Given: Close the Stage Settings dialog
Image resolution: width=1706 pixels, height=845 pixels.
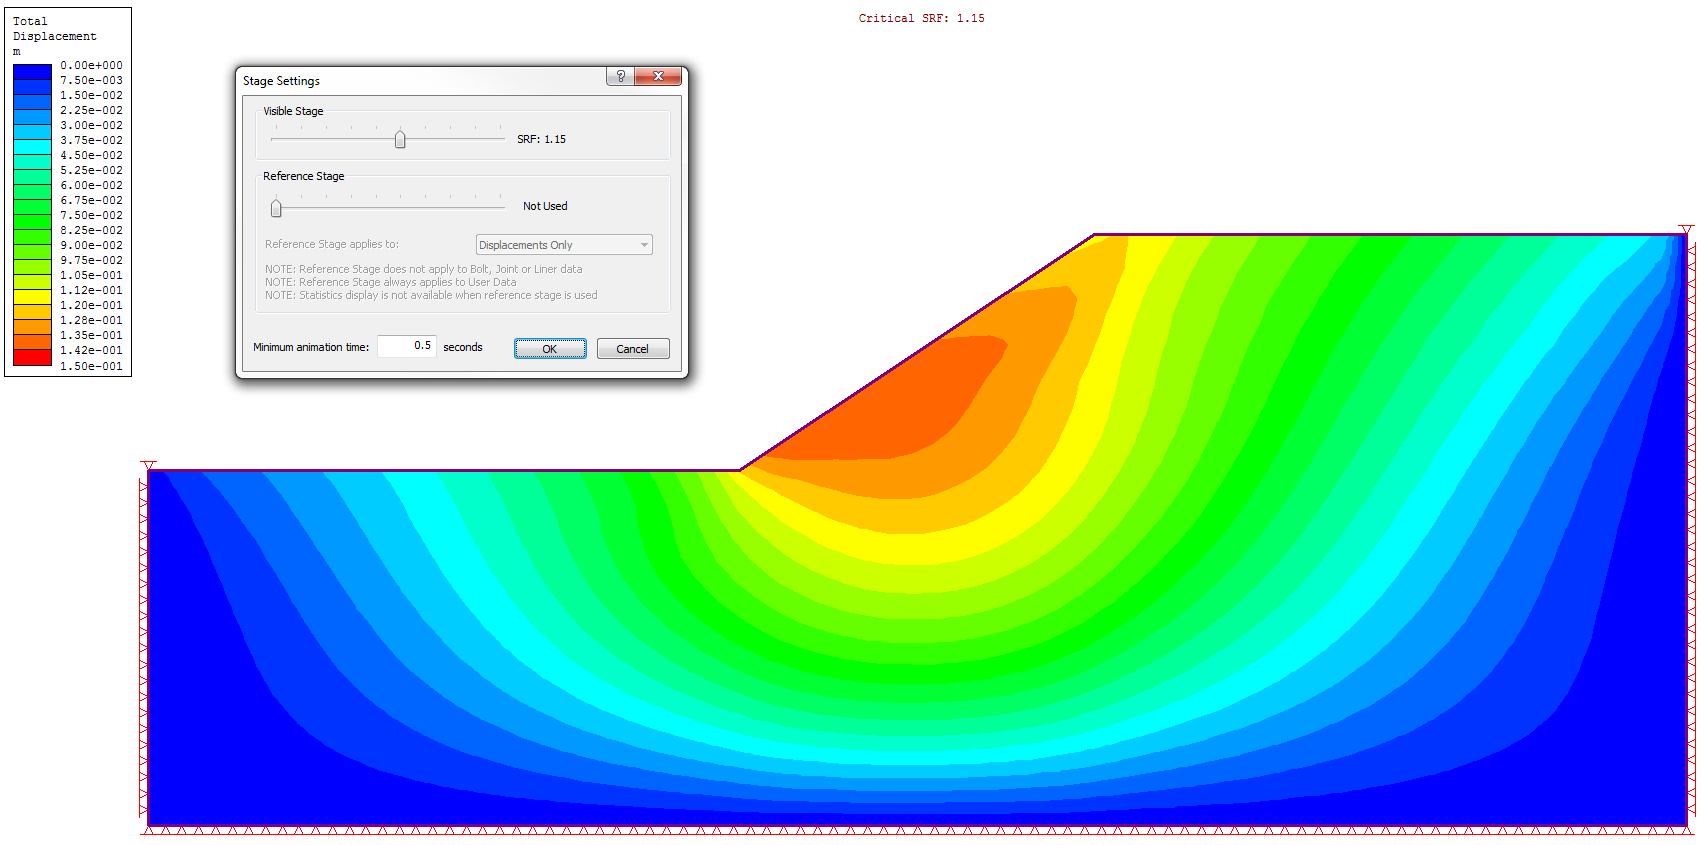Looking at the screenshot, I should click(x=658, y=76).
